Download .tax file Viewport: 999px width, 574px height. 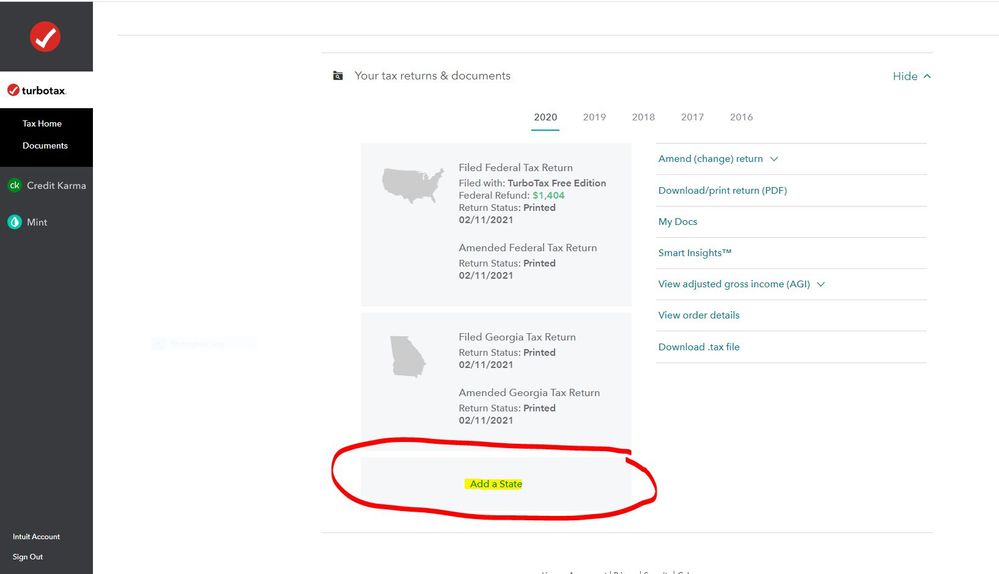[x=699, y=347]
